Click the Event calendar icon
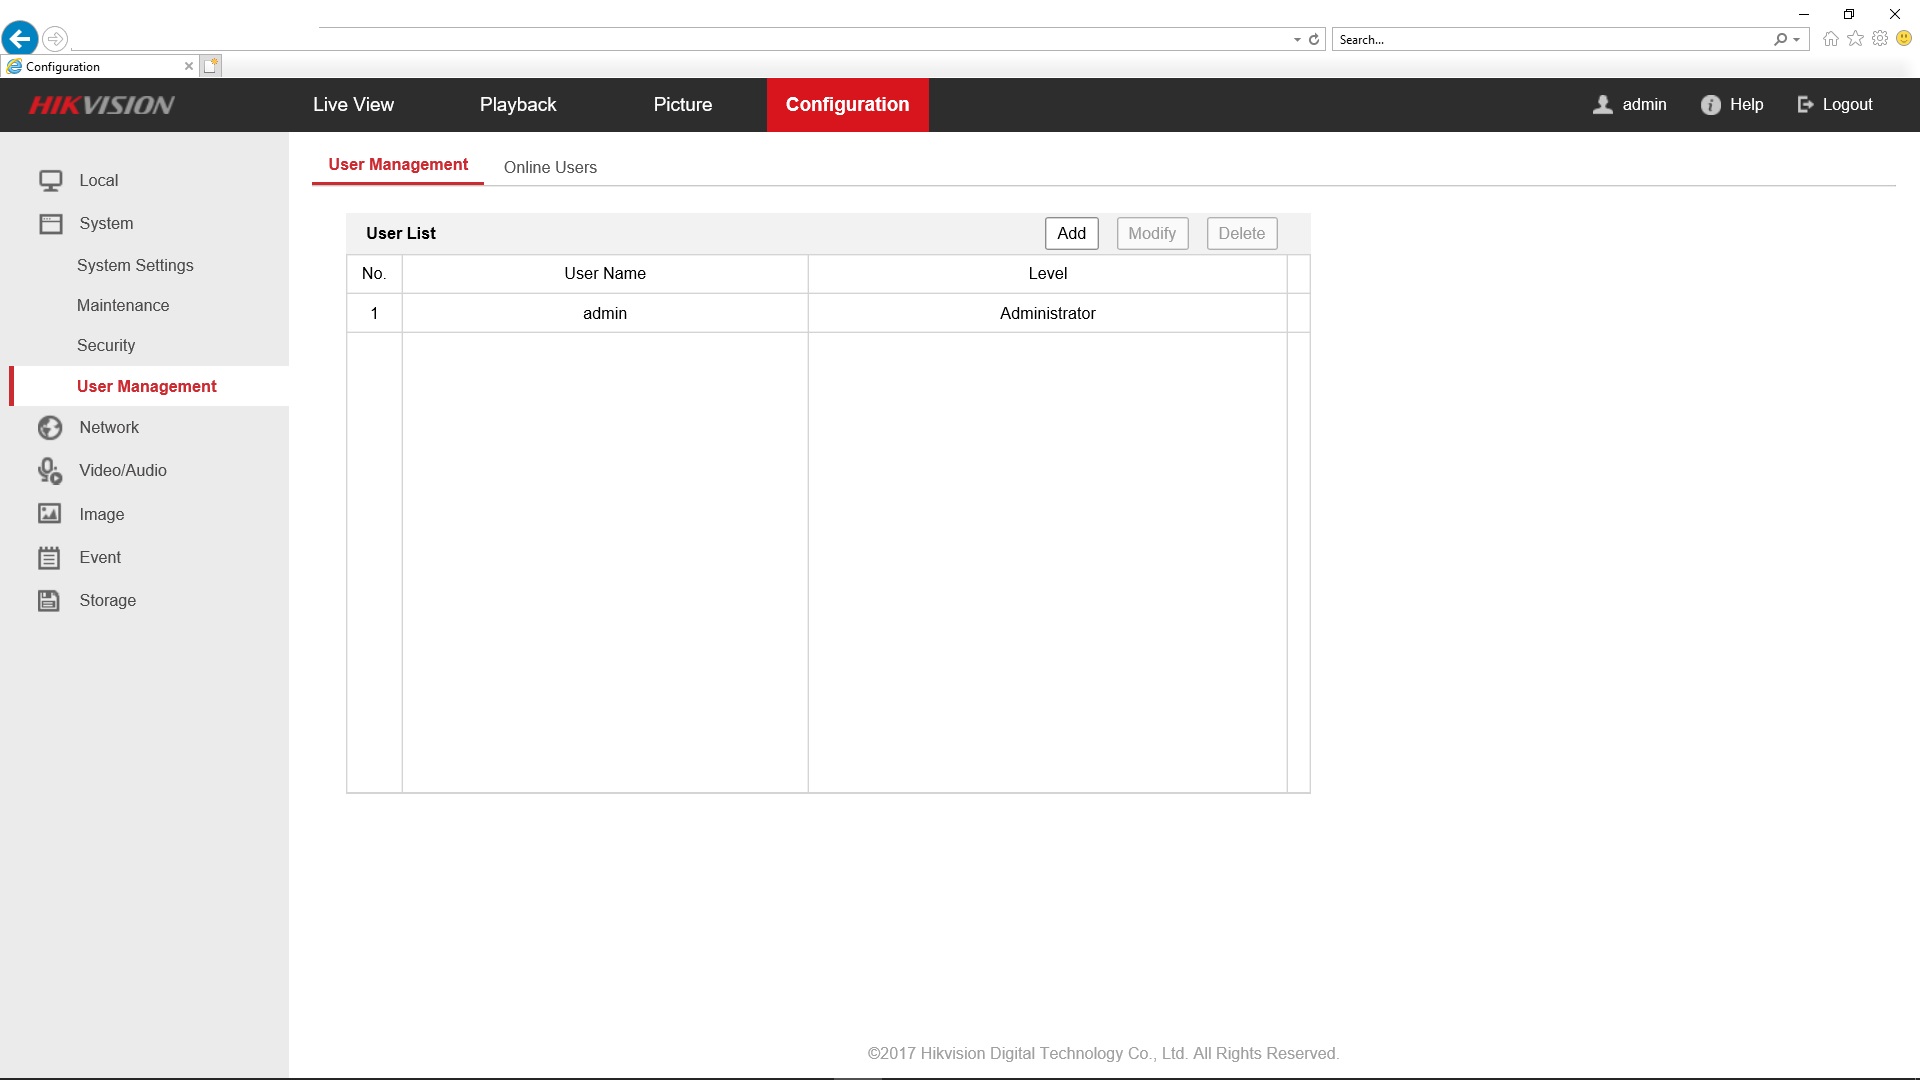1920x1080 pixels. pyautogui.click(x=50, y=558)
